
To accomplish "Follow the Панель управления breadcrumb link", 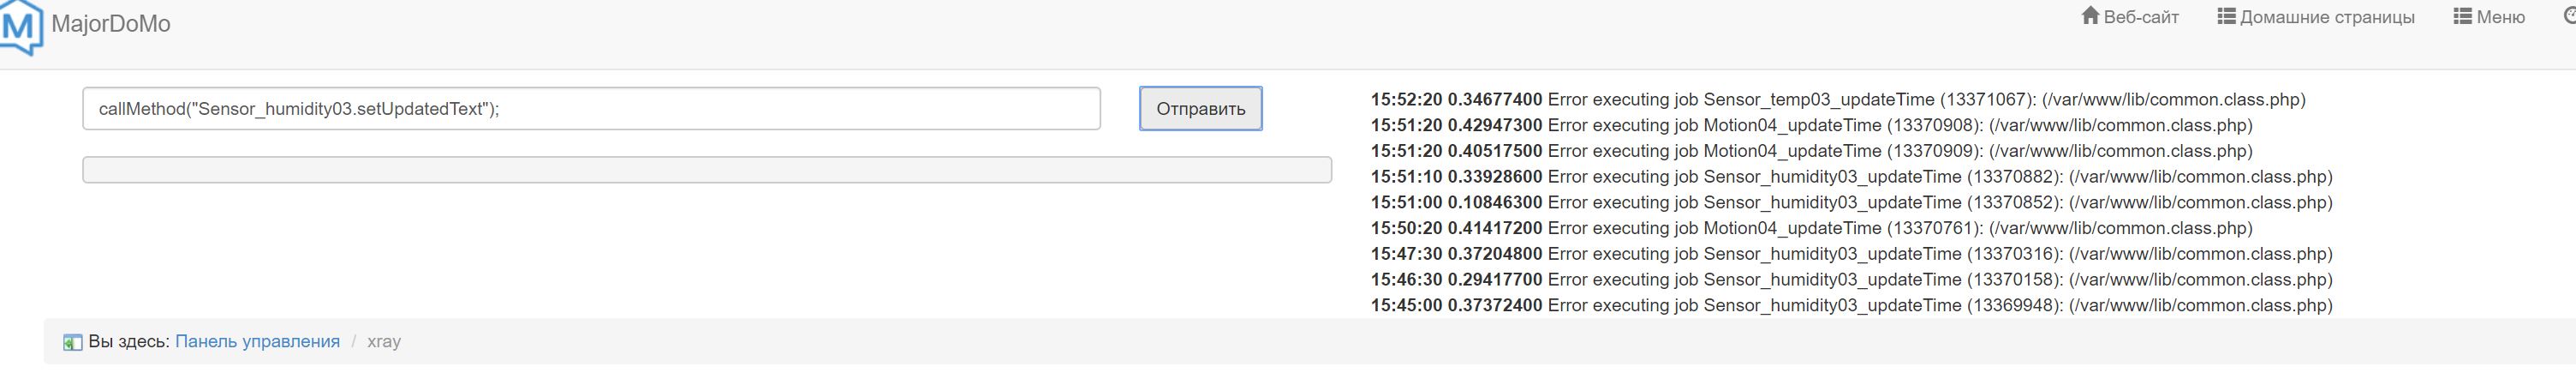I will click(x=257, y=341).
